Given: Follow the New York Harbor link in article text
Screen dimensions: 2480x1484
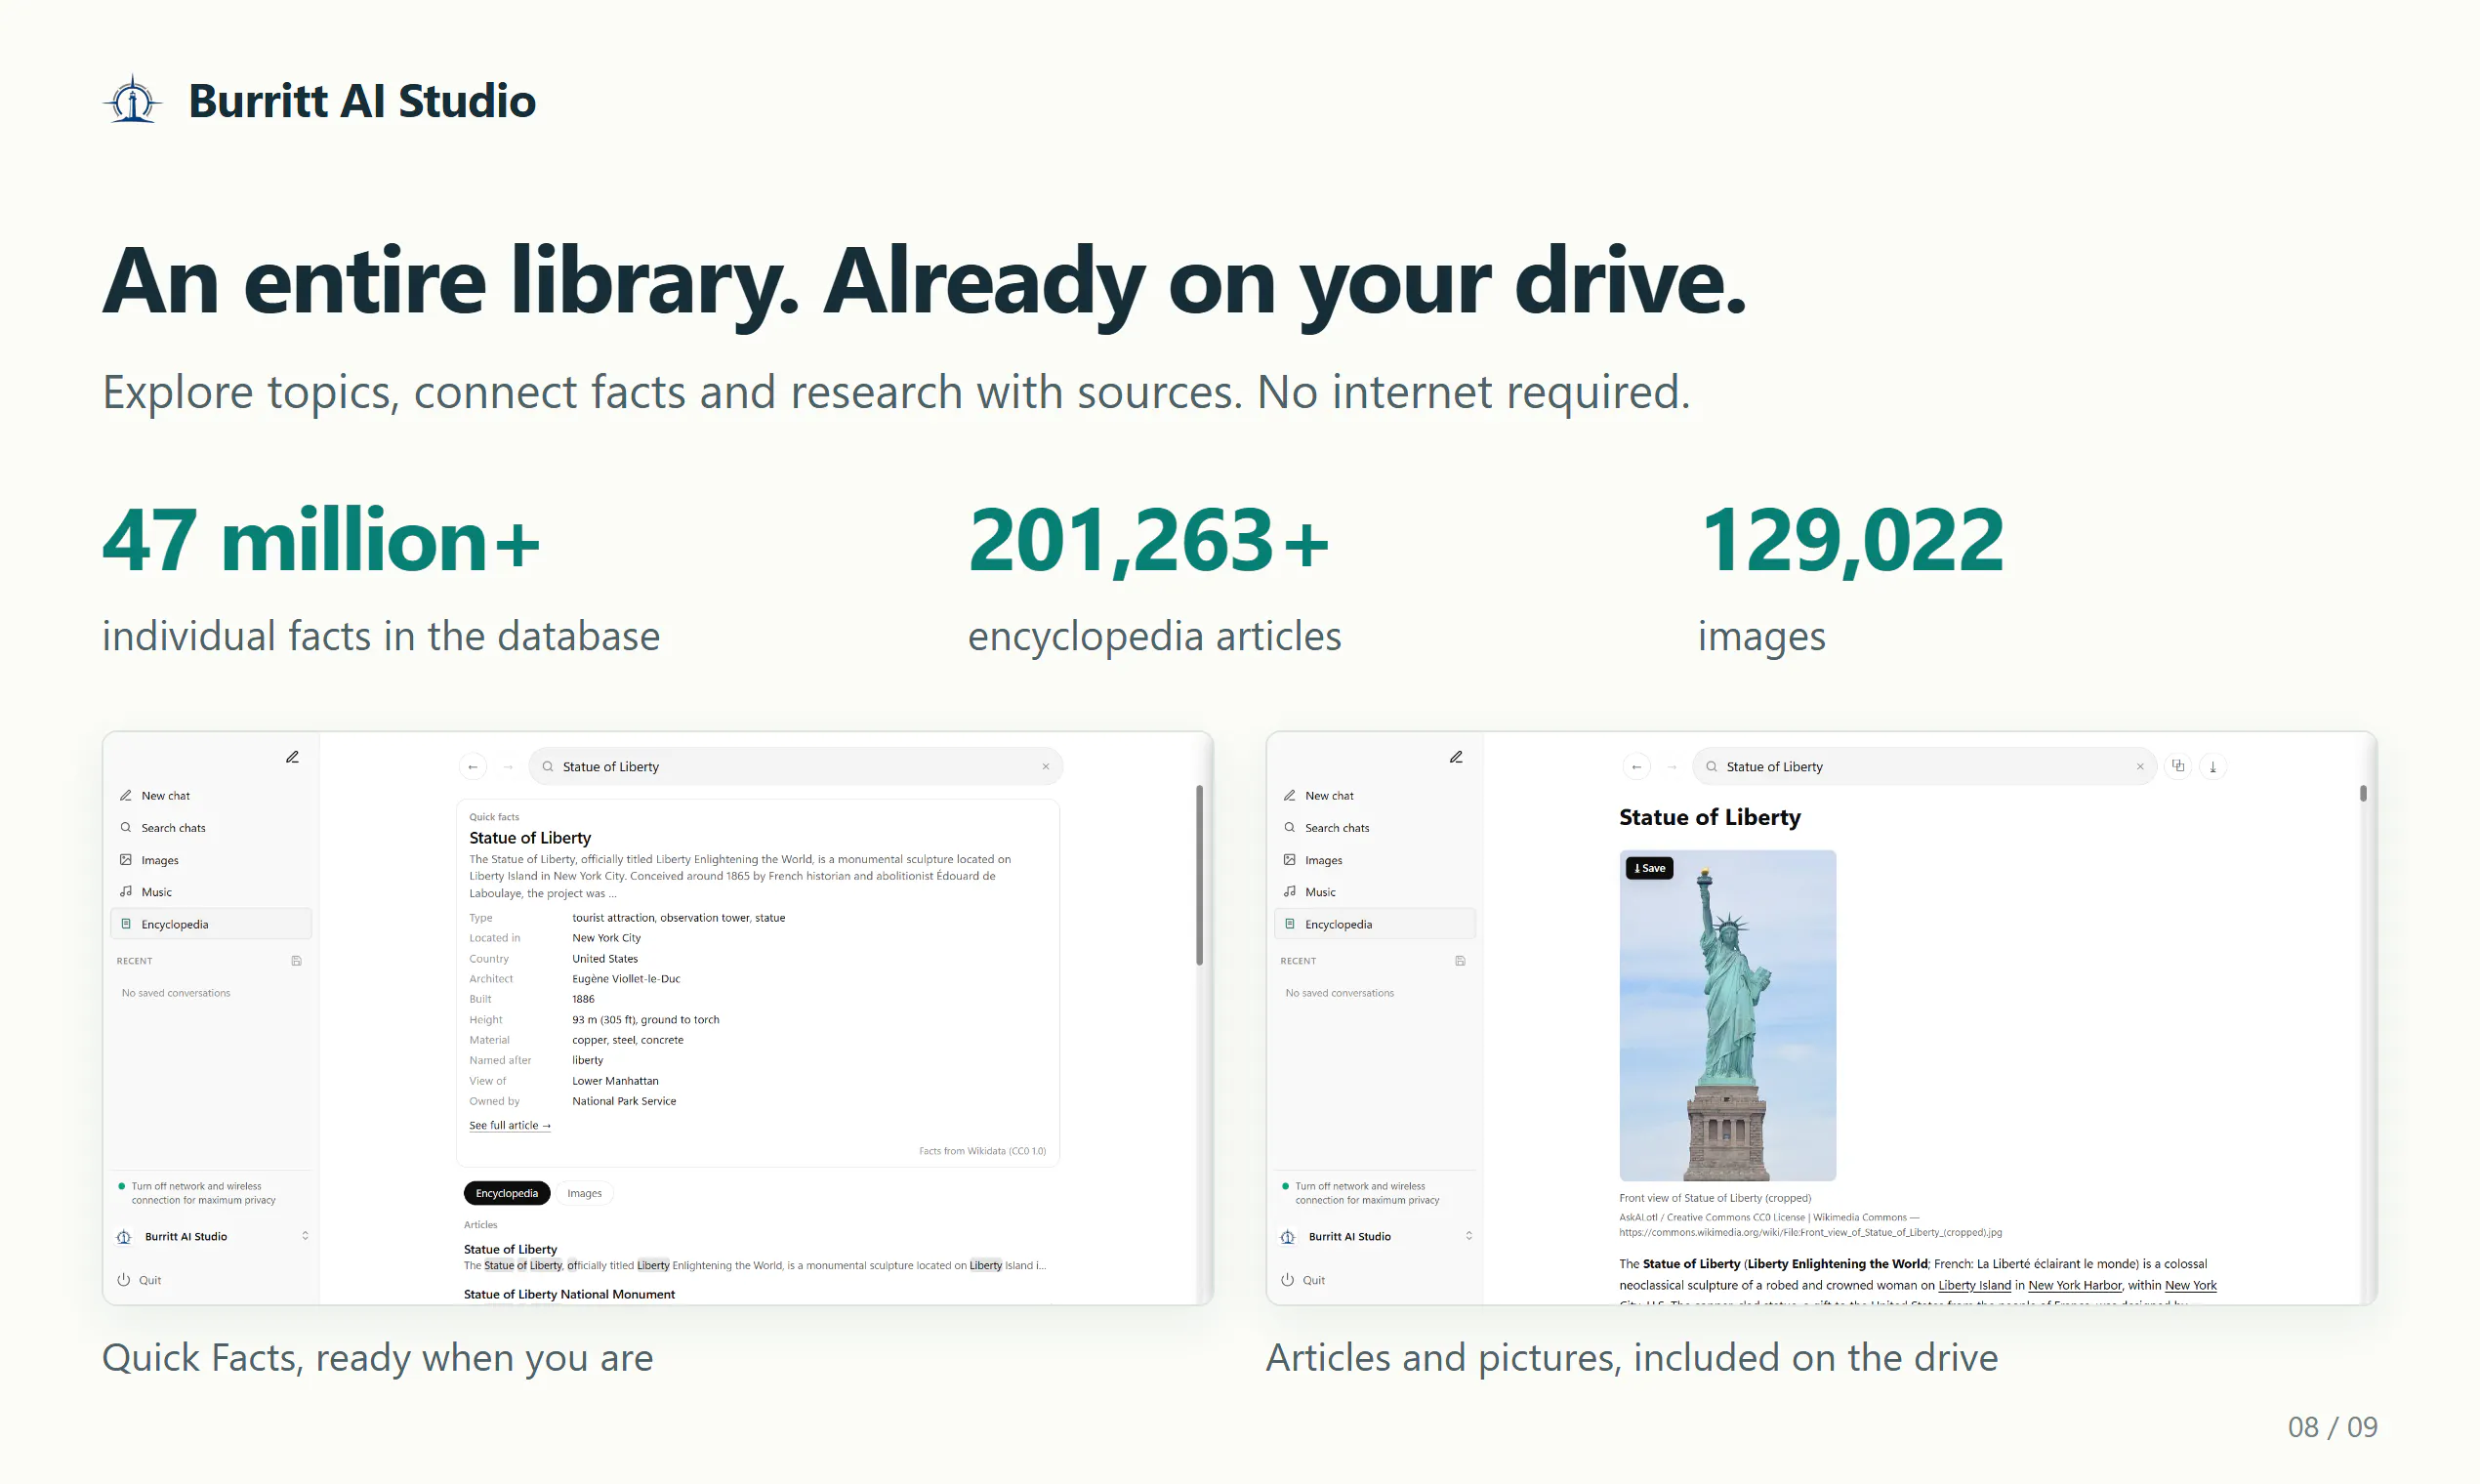Looking at the screenshot, I should (2075, 1286).
